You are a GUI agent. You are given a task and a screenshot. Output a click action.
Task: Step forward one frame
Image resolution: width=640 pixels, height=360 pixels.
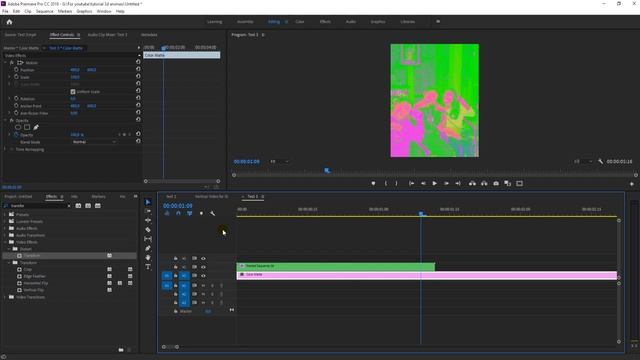447,184
